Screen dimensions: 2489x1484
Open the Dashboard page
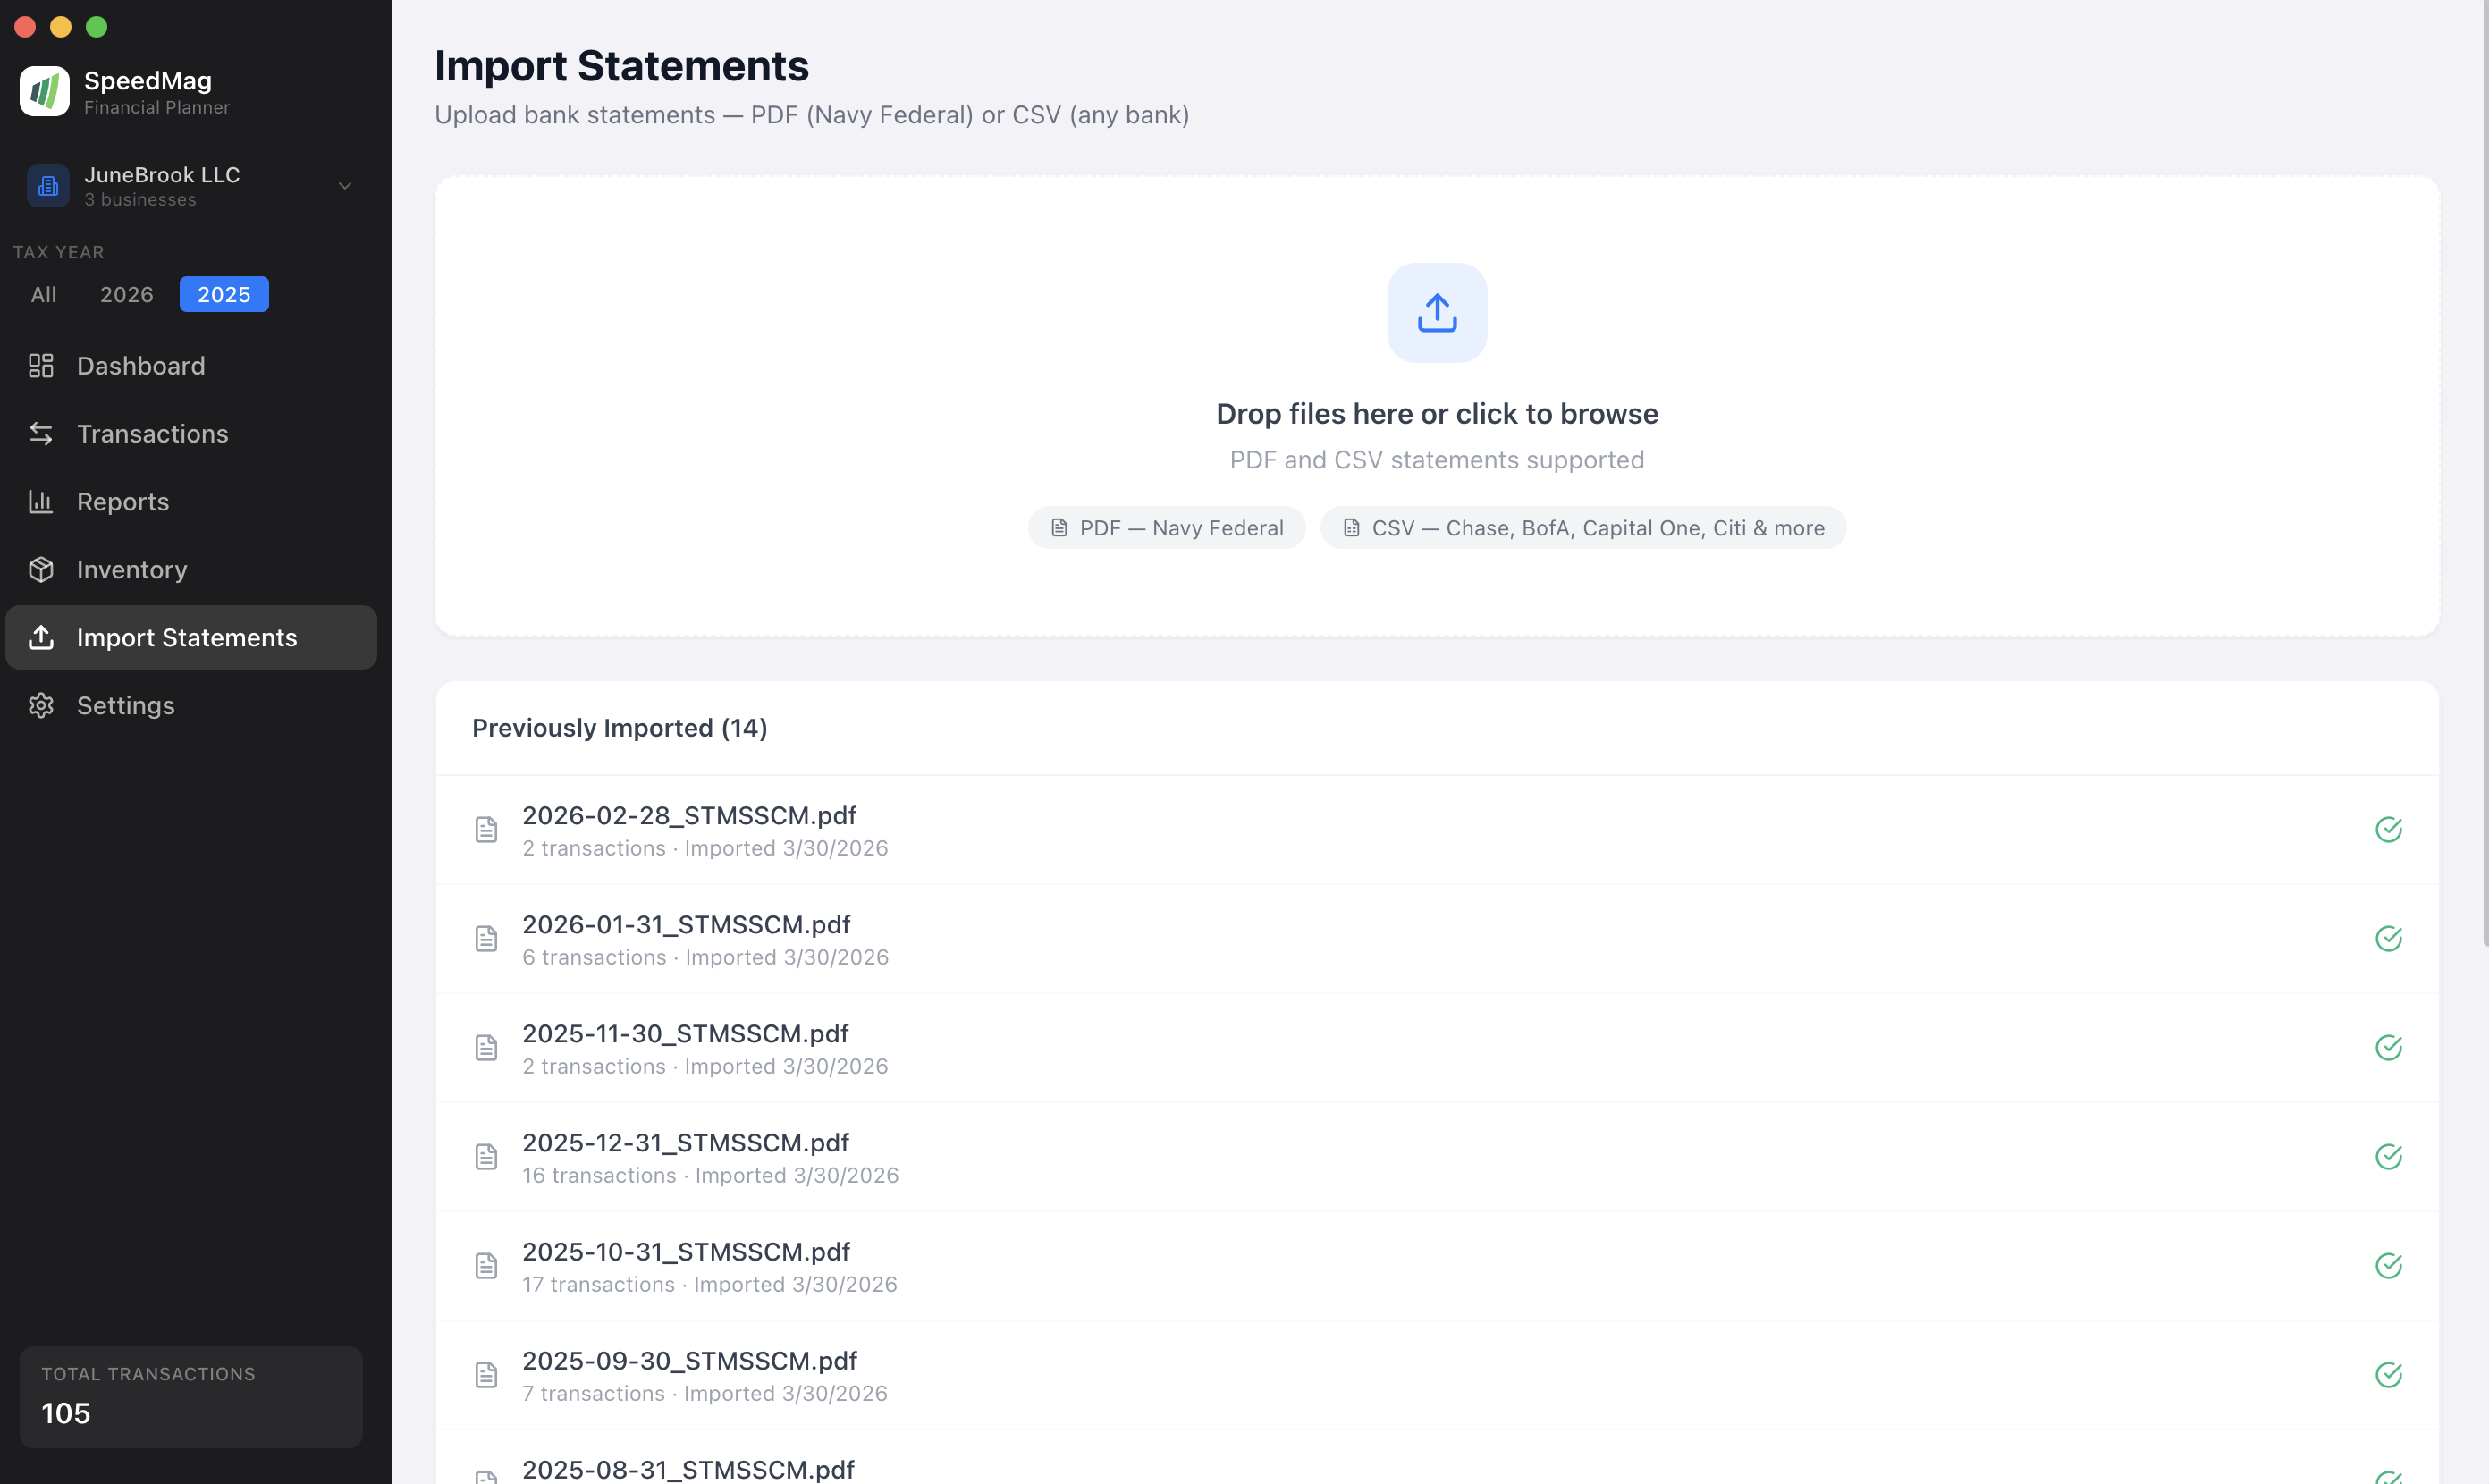[x=141, y=366]
